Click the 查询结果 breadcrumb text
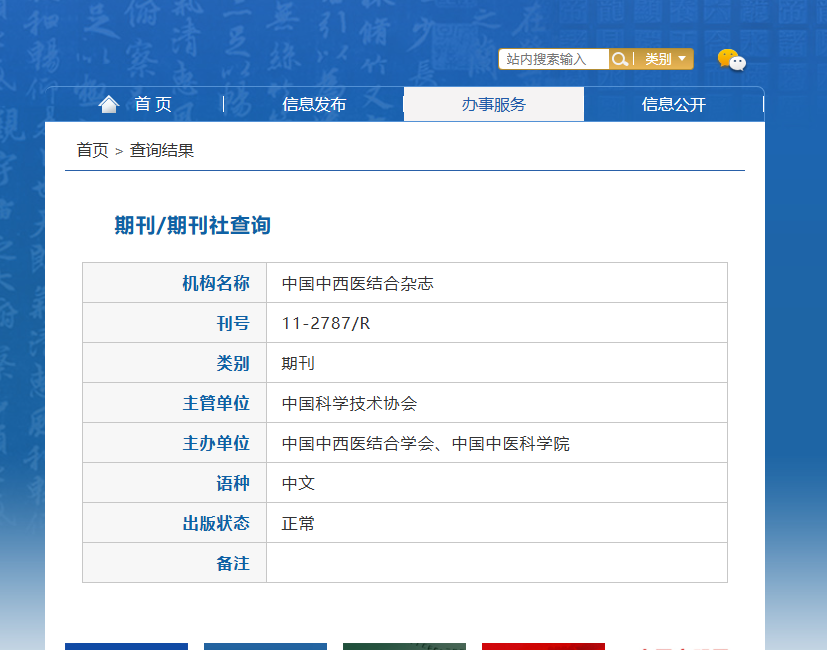 [162, 150]
